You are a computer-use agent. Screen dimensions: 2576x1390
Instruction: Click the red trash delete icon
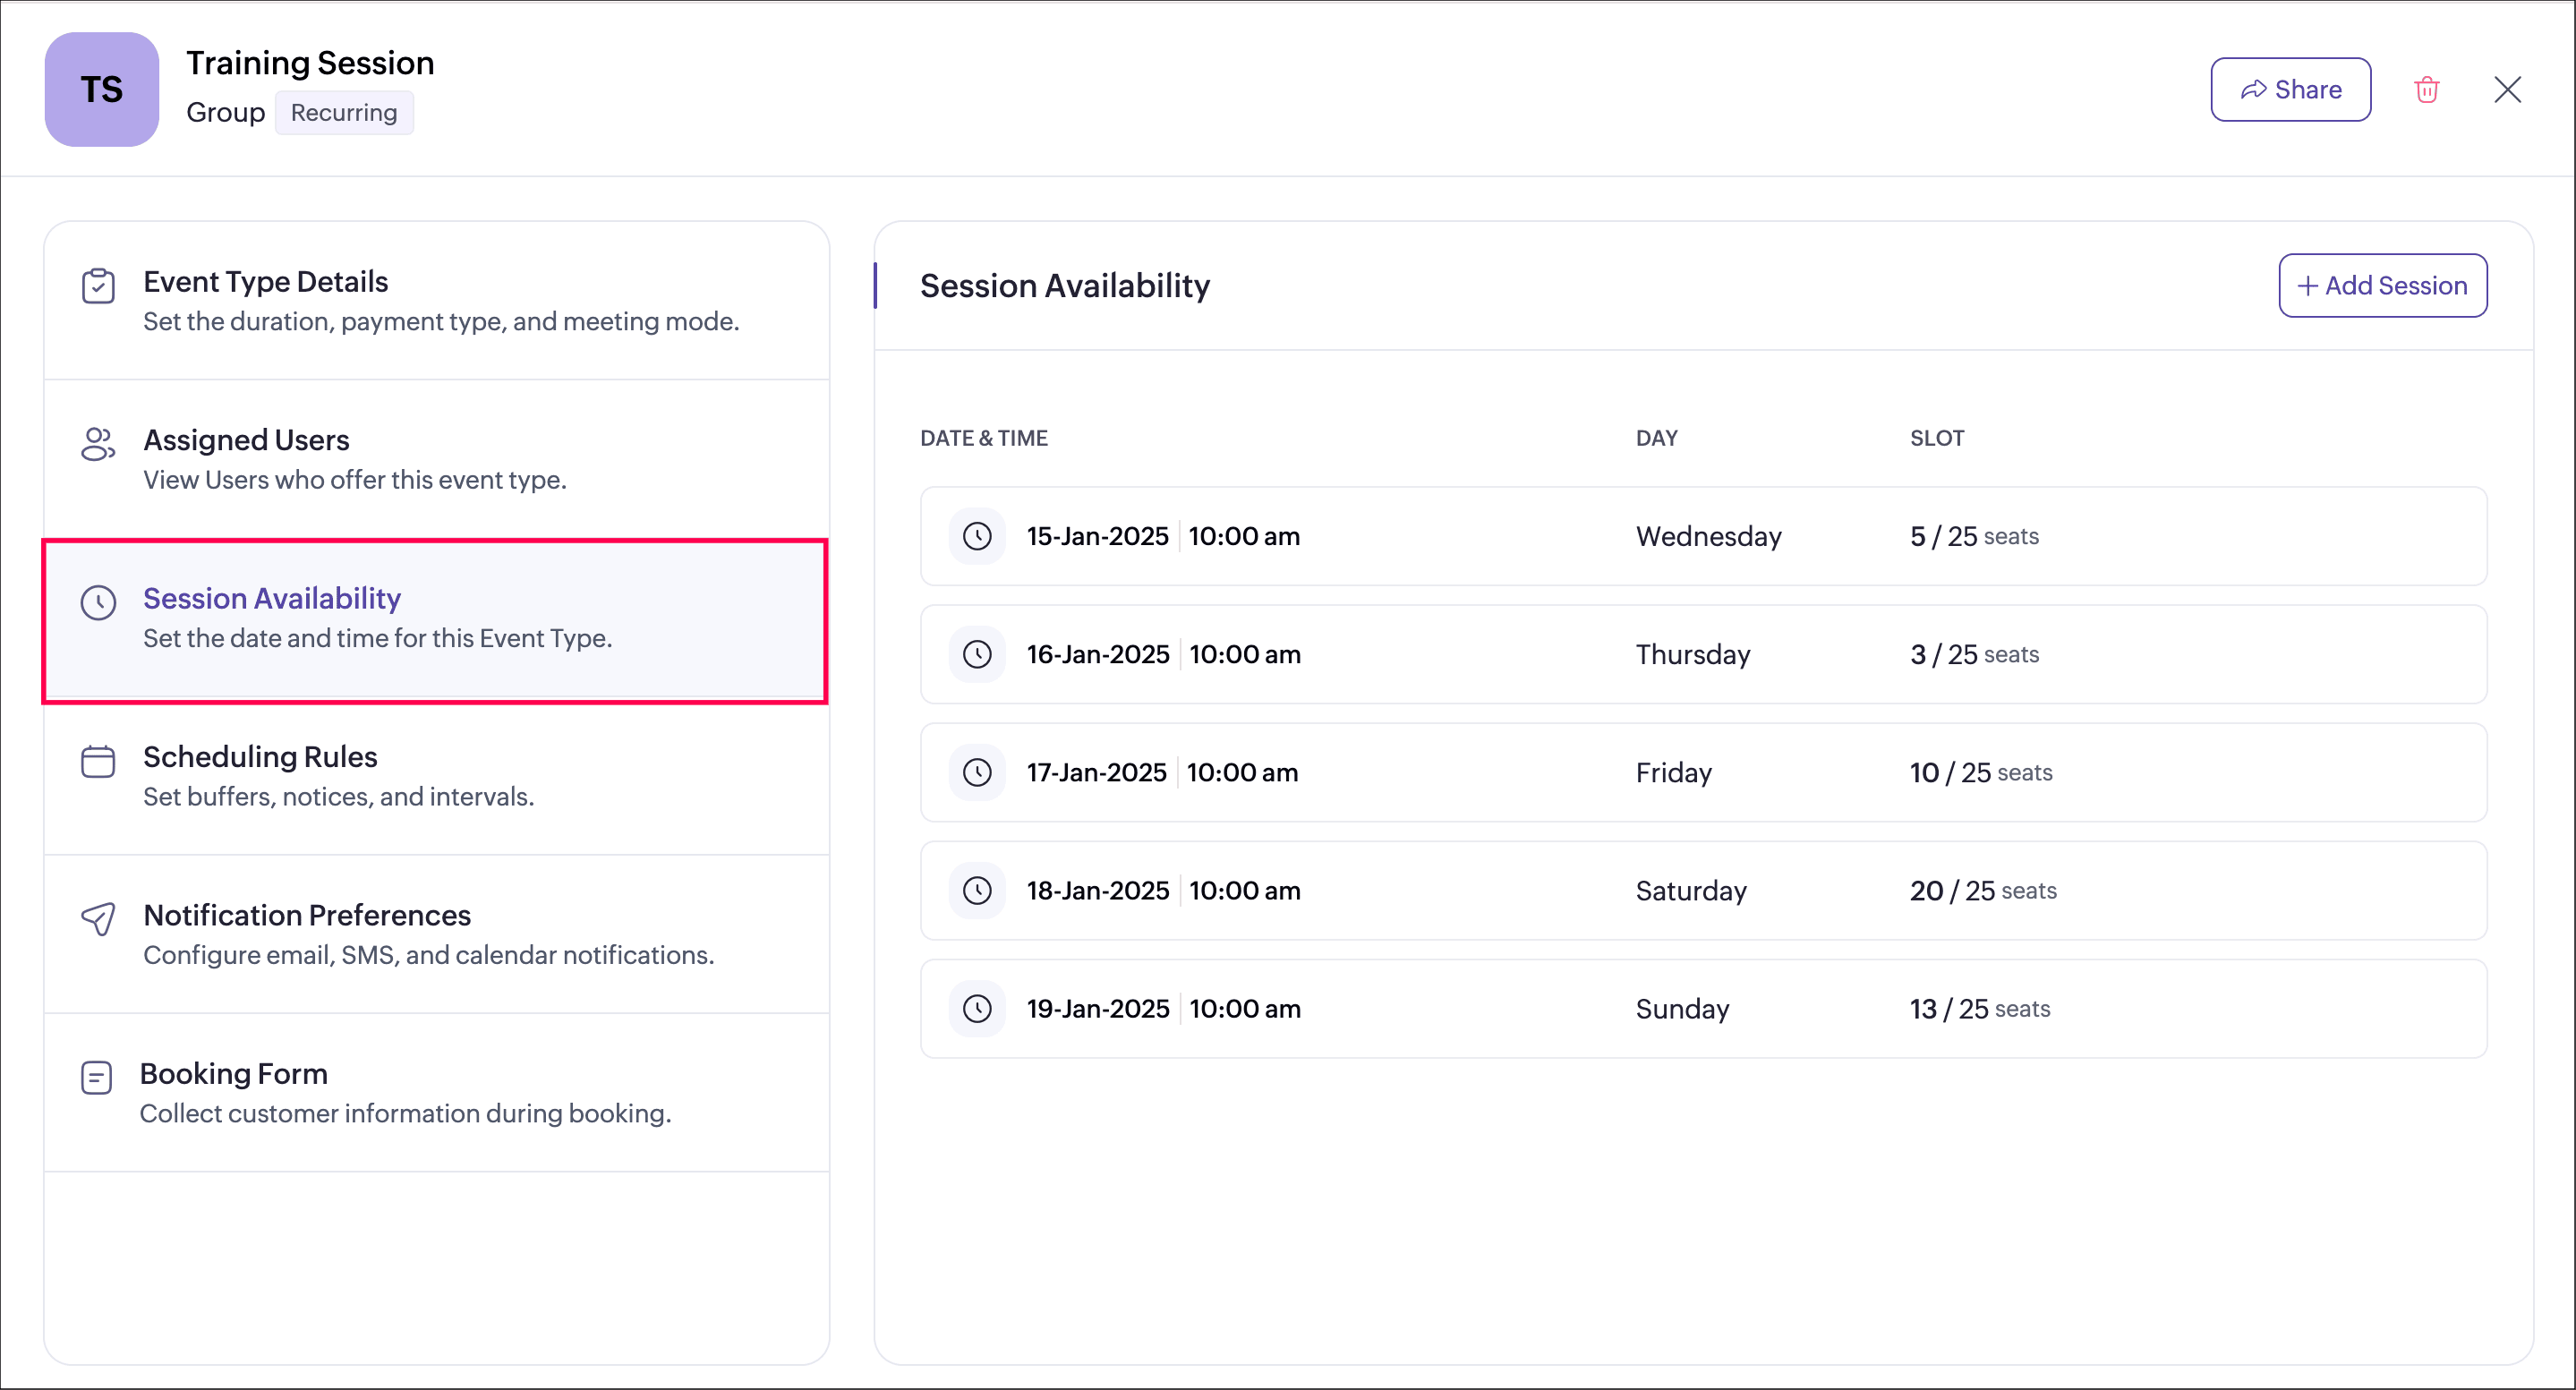(2426, 90)
